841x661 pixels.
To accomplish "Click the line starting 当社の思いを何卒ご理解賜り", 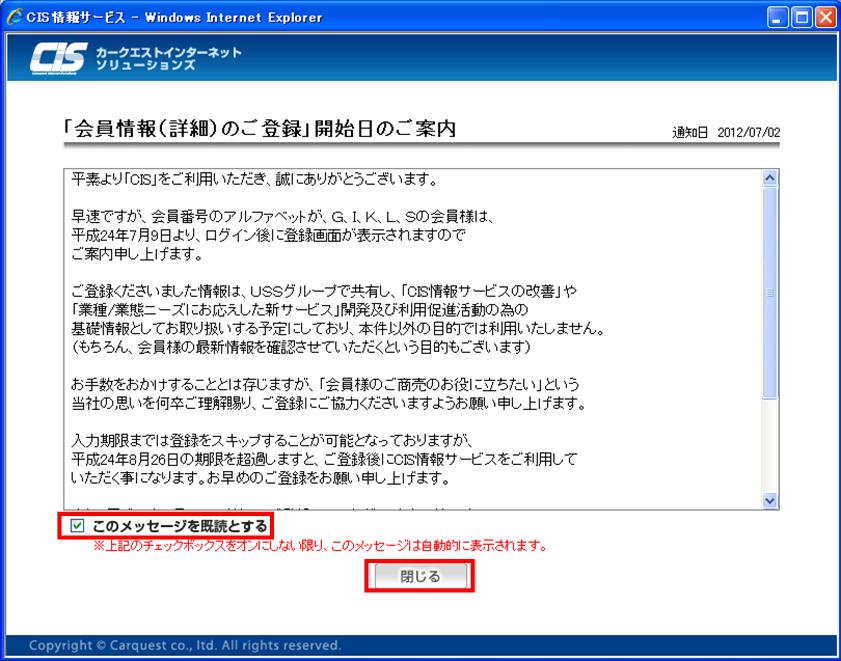I will point(328,403).
